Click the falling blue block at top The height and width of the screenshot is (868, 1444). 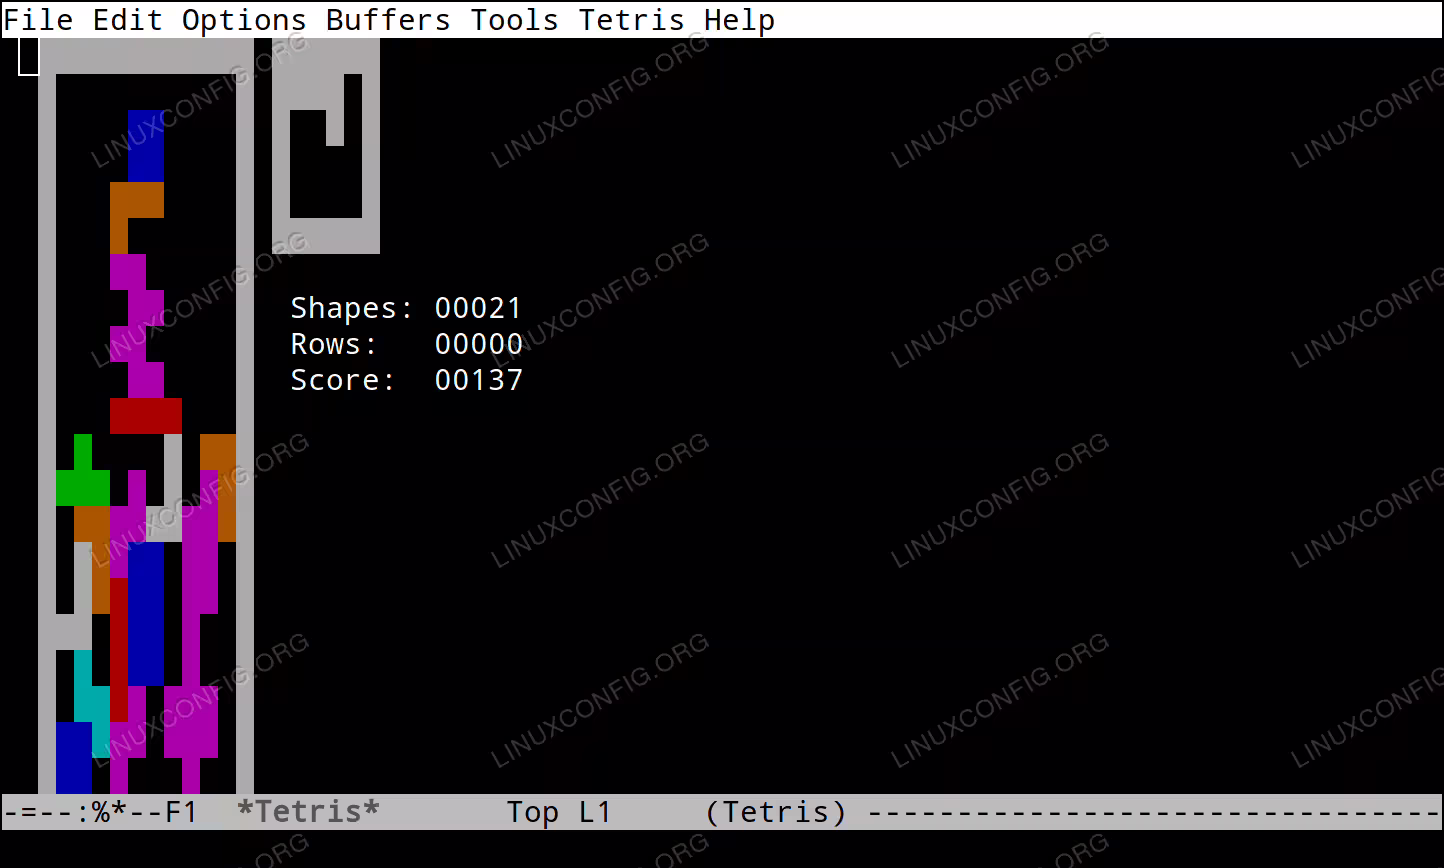tap(146, 146)
